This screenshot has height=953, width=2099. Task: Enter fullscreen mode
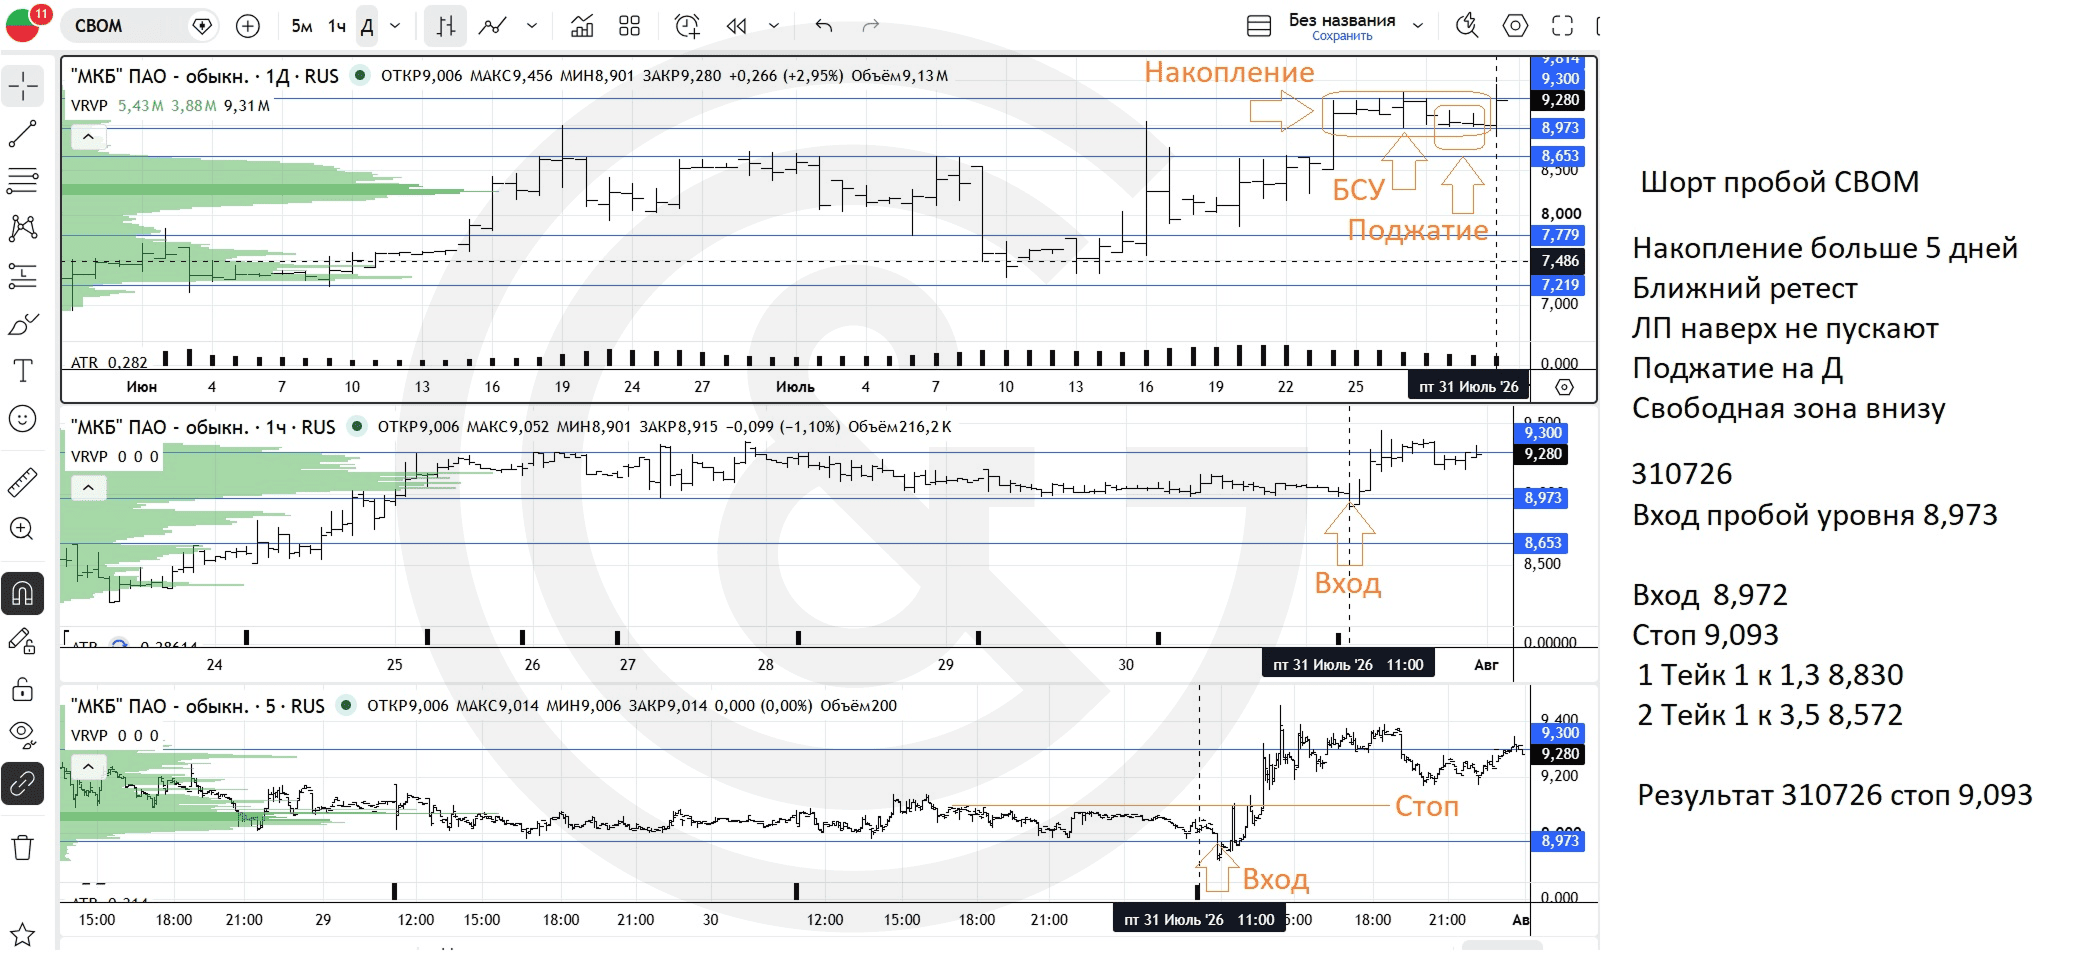[x=1562, y=26]
